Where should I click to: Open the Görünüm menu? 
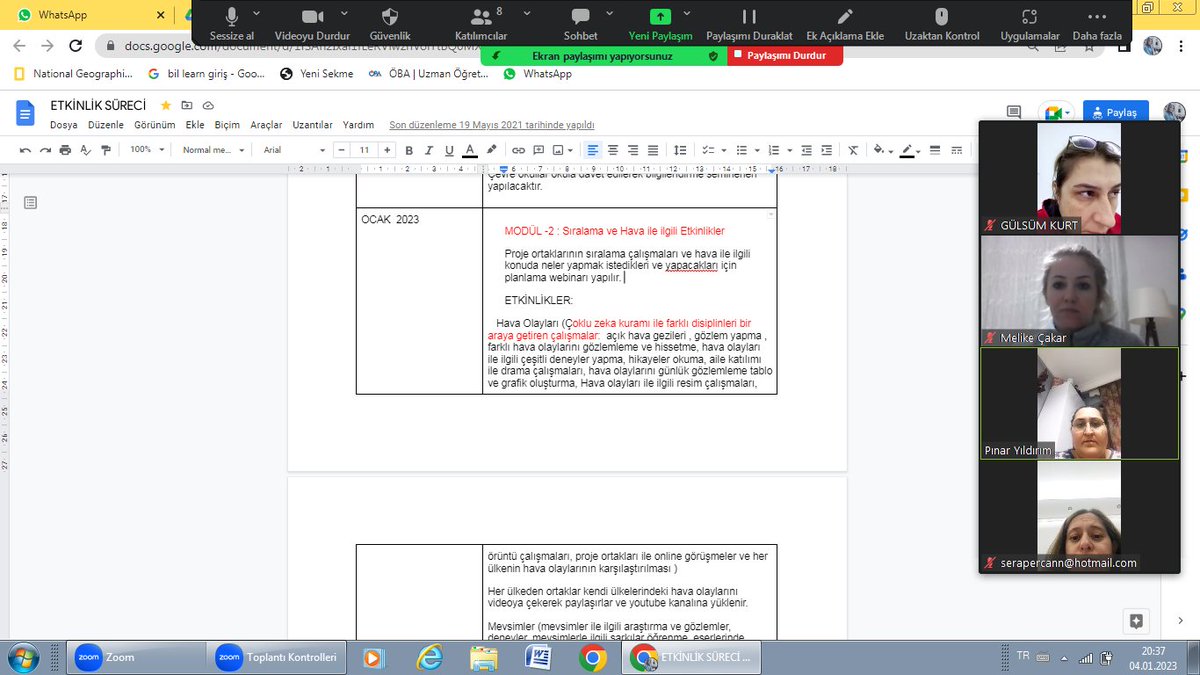[x=154, y=125]
